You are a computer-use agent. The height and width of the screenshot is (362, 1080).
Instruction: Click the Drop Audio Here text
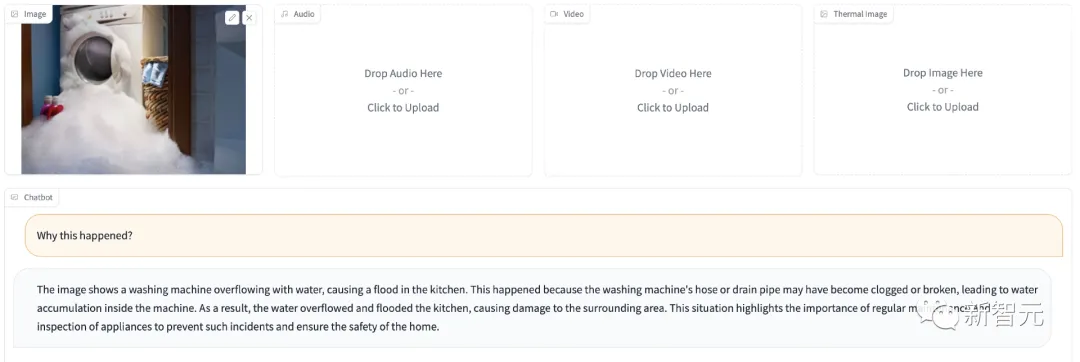pyautogui.click(x=403, y=74)
